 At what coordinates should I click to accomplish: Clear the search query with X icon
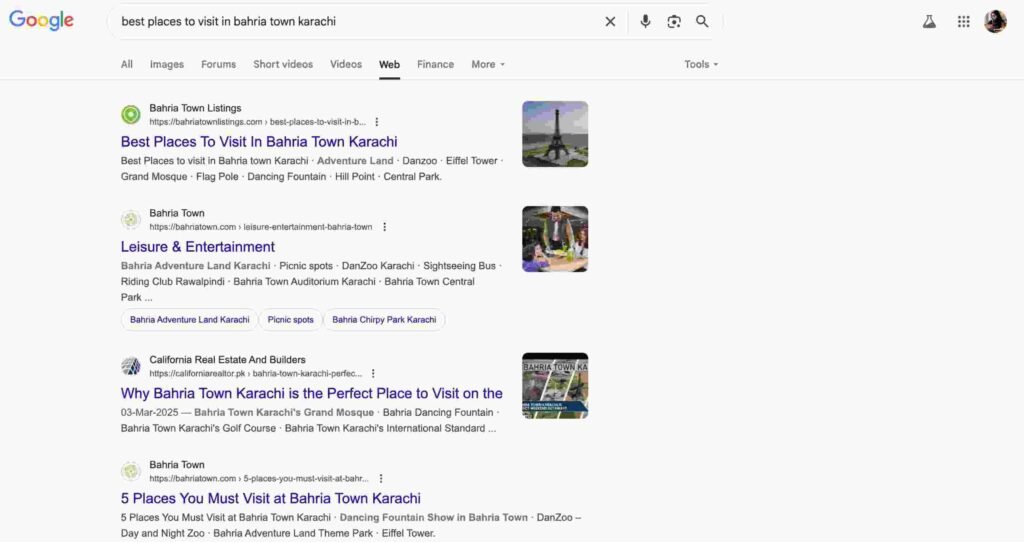pos(610,22)
